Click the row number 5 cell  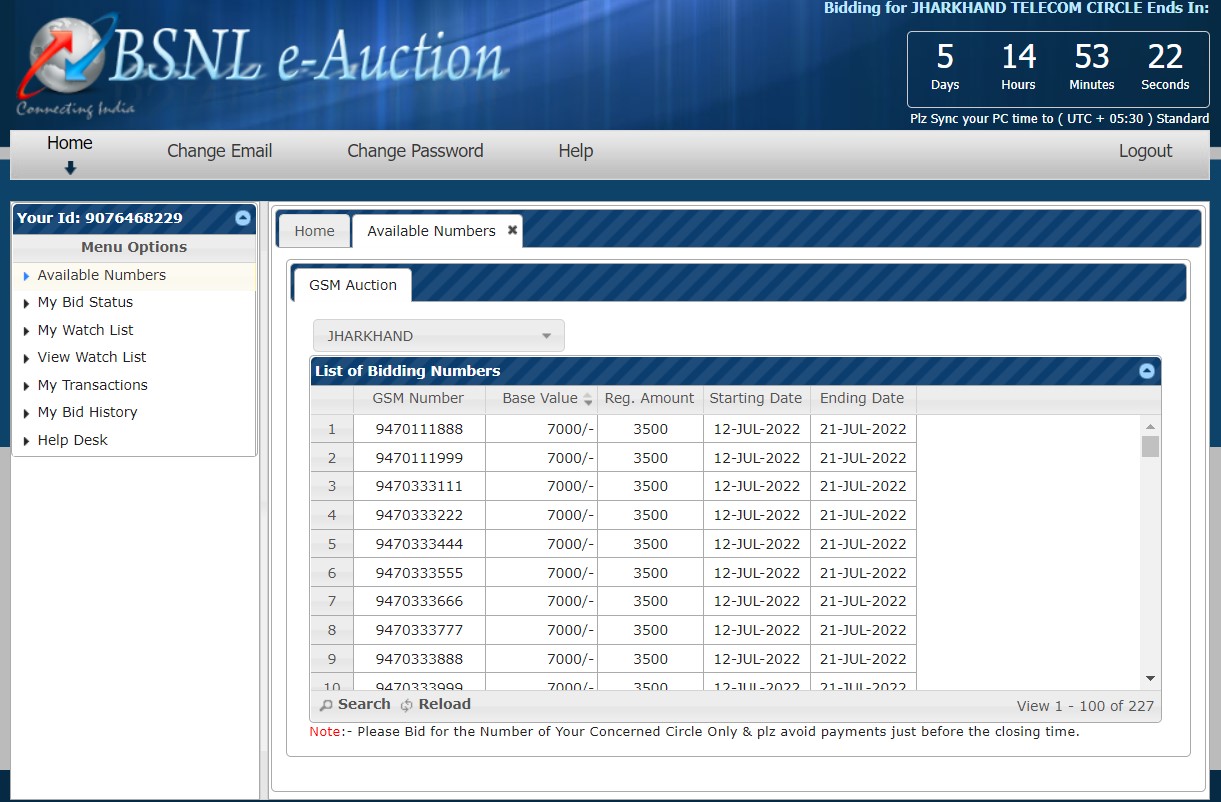click(332, 544)
